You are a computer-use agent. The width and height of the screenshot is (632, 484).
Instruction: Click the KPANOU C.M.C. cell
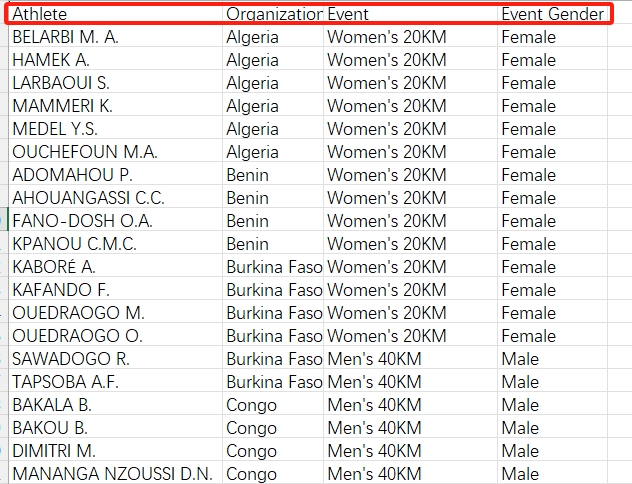tap(115, 244)
